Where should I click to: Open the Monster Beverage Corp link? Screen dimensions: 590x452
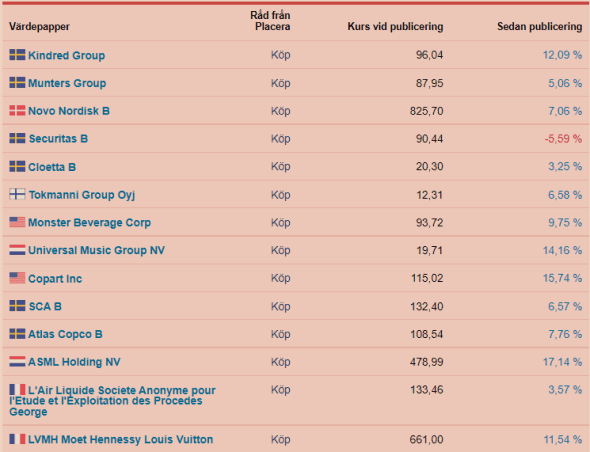pyautogui.click(x=90, y=222)
